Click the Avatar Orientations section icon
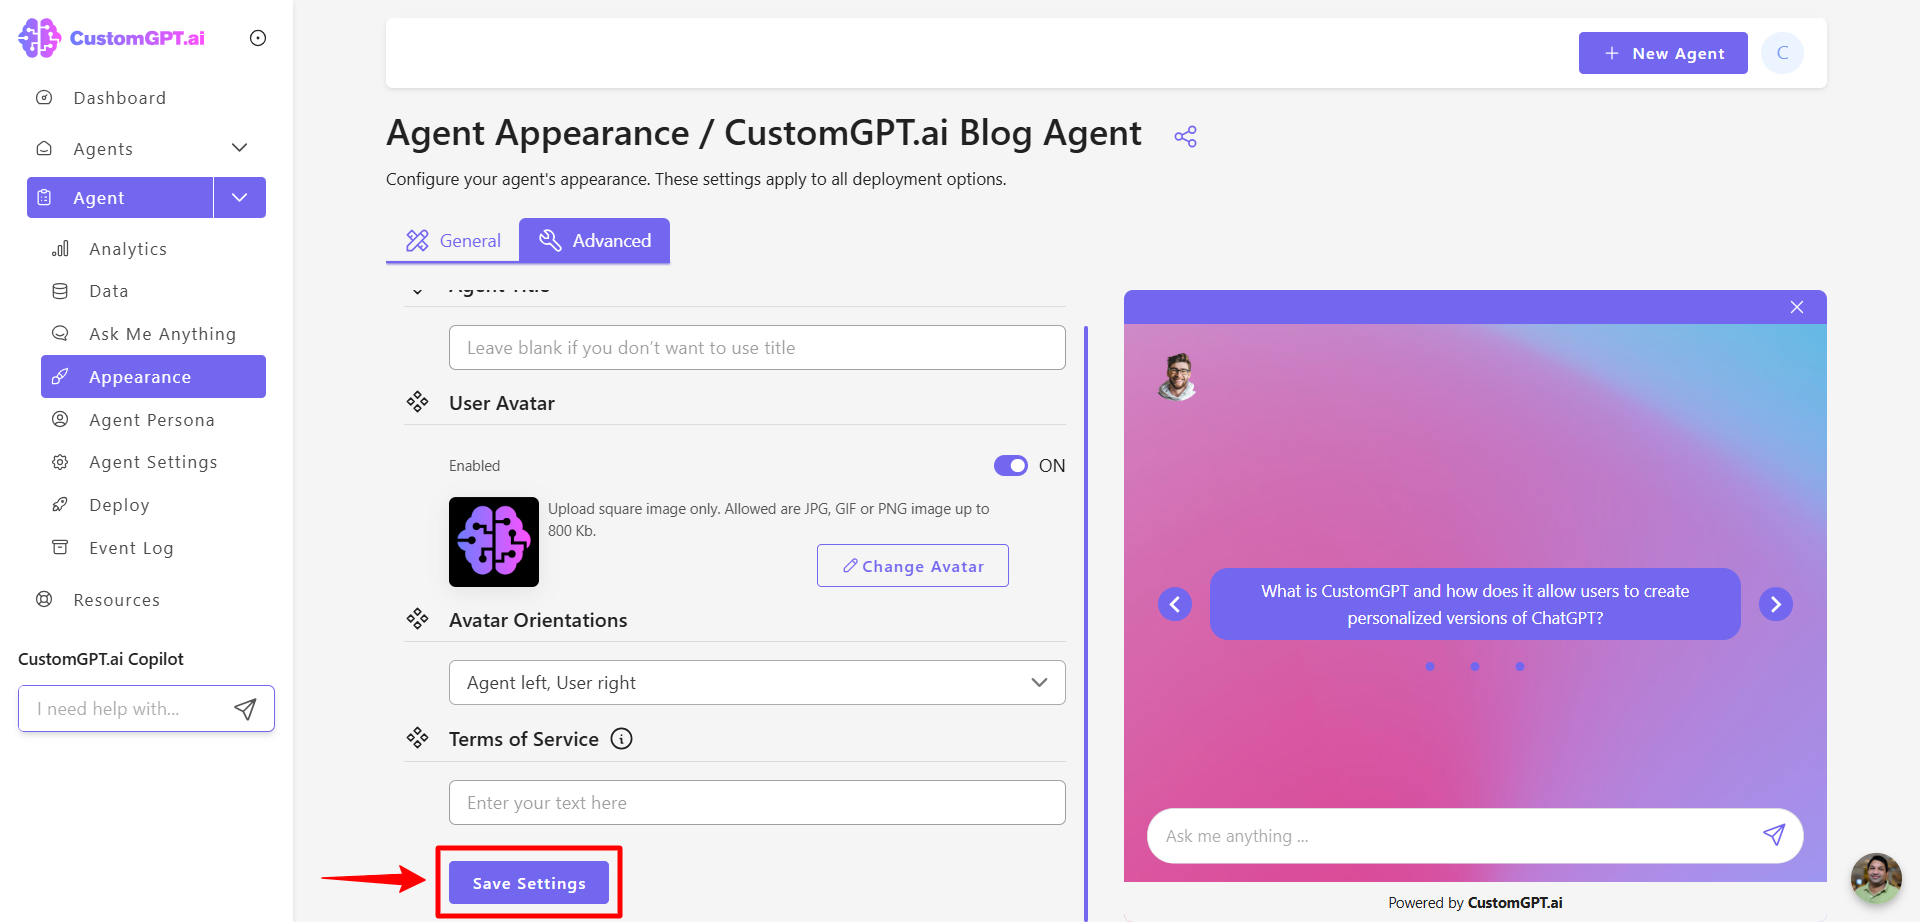The image size is (1920, 922). coord(417,619)
